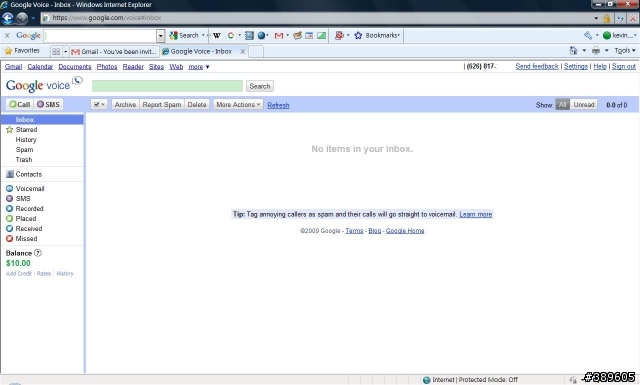The height and width of the screenshot is (385, 640).
Task: Expand the select checkbox dropdown arrow
Action: pyautogui.click(x=103, y=105)
